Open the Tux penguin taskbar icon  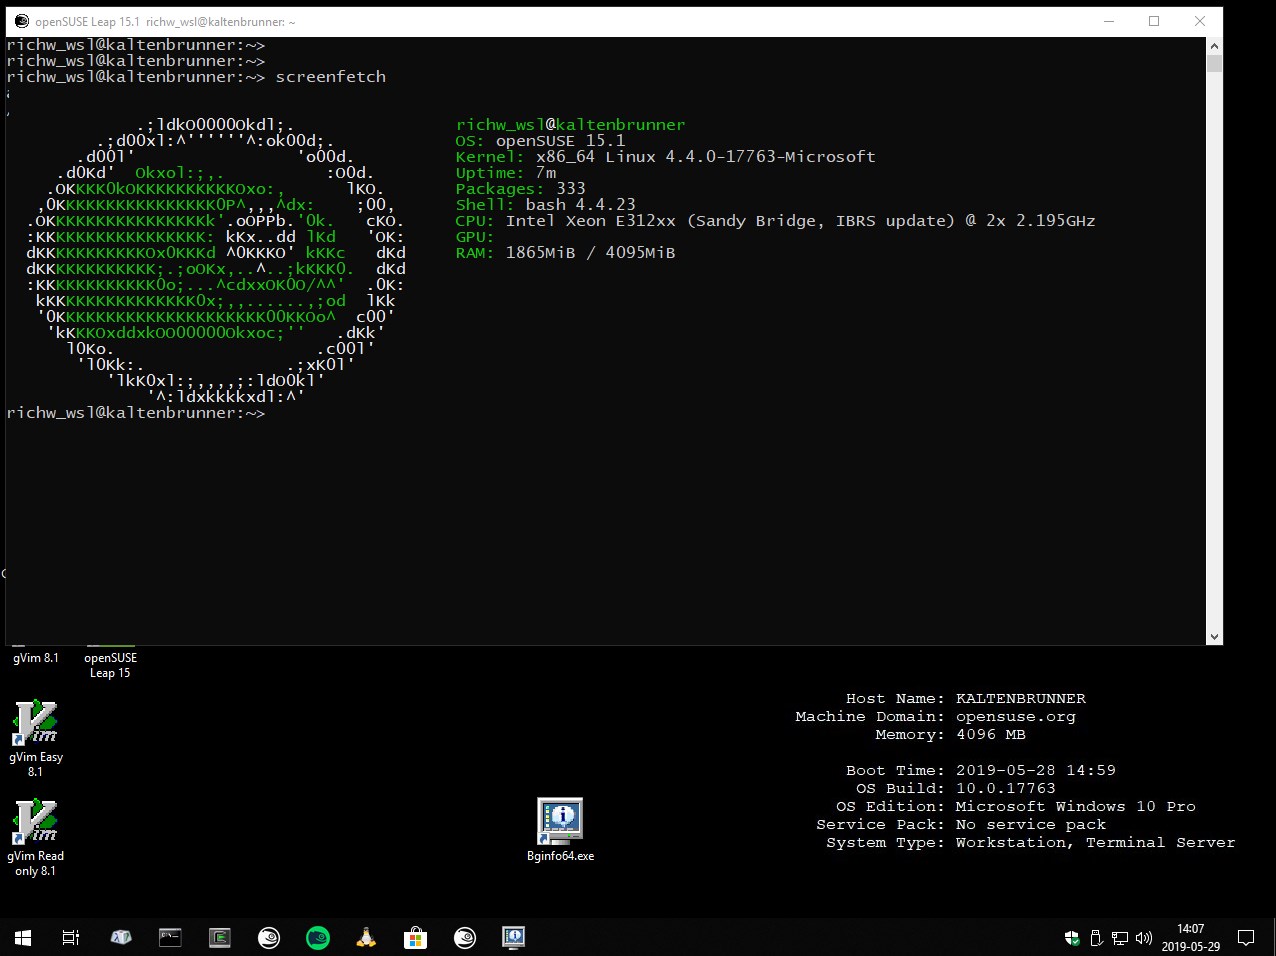[x=366, y=937]
